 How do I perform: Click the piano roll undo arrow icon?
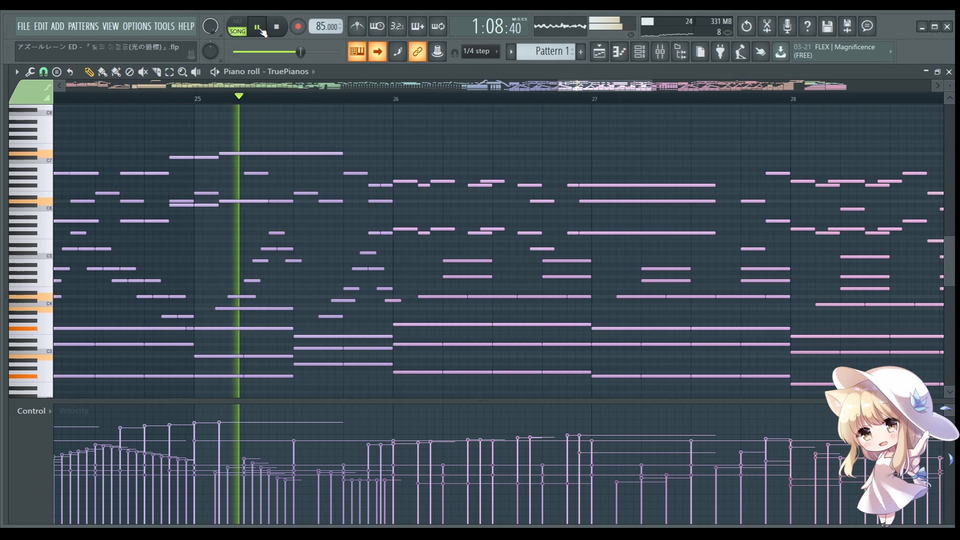click(x=70, y=72)
